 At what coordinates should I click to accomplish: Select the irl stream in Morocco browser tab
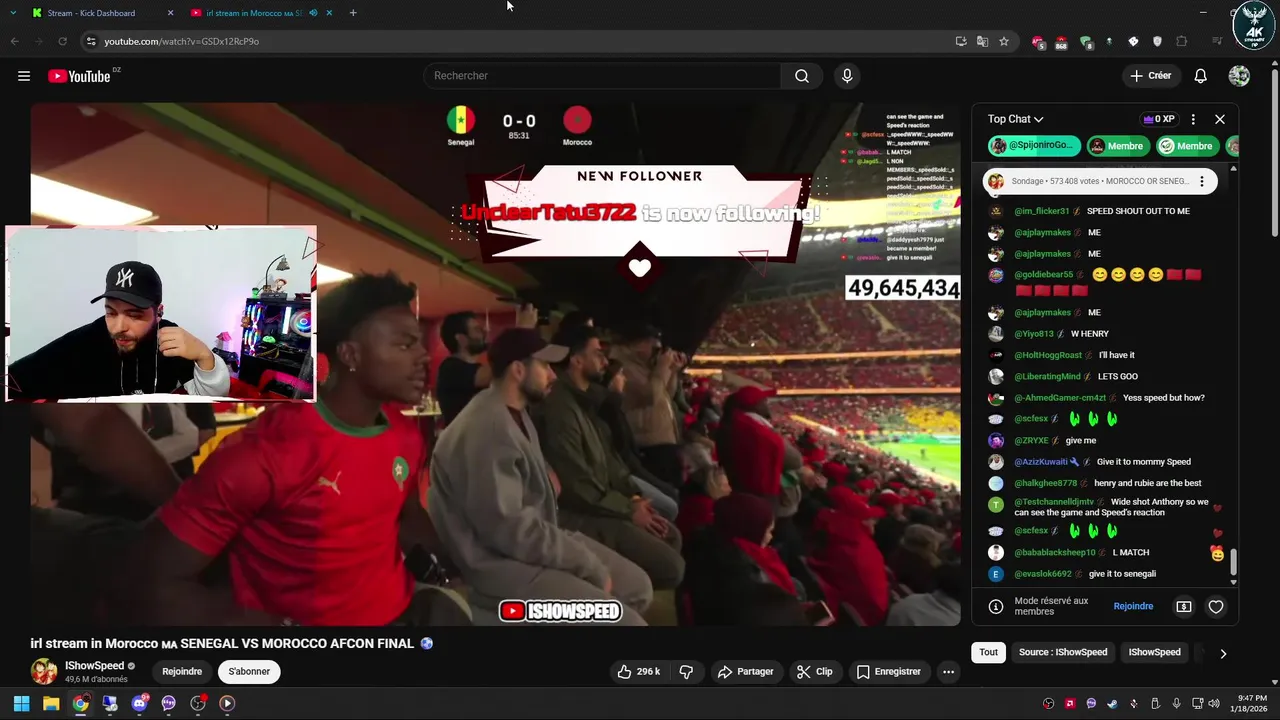point(262,13)
